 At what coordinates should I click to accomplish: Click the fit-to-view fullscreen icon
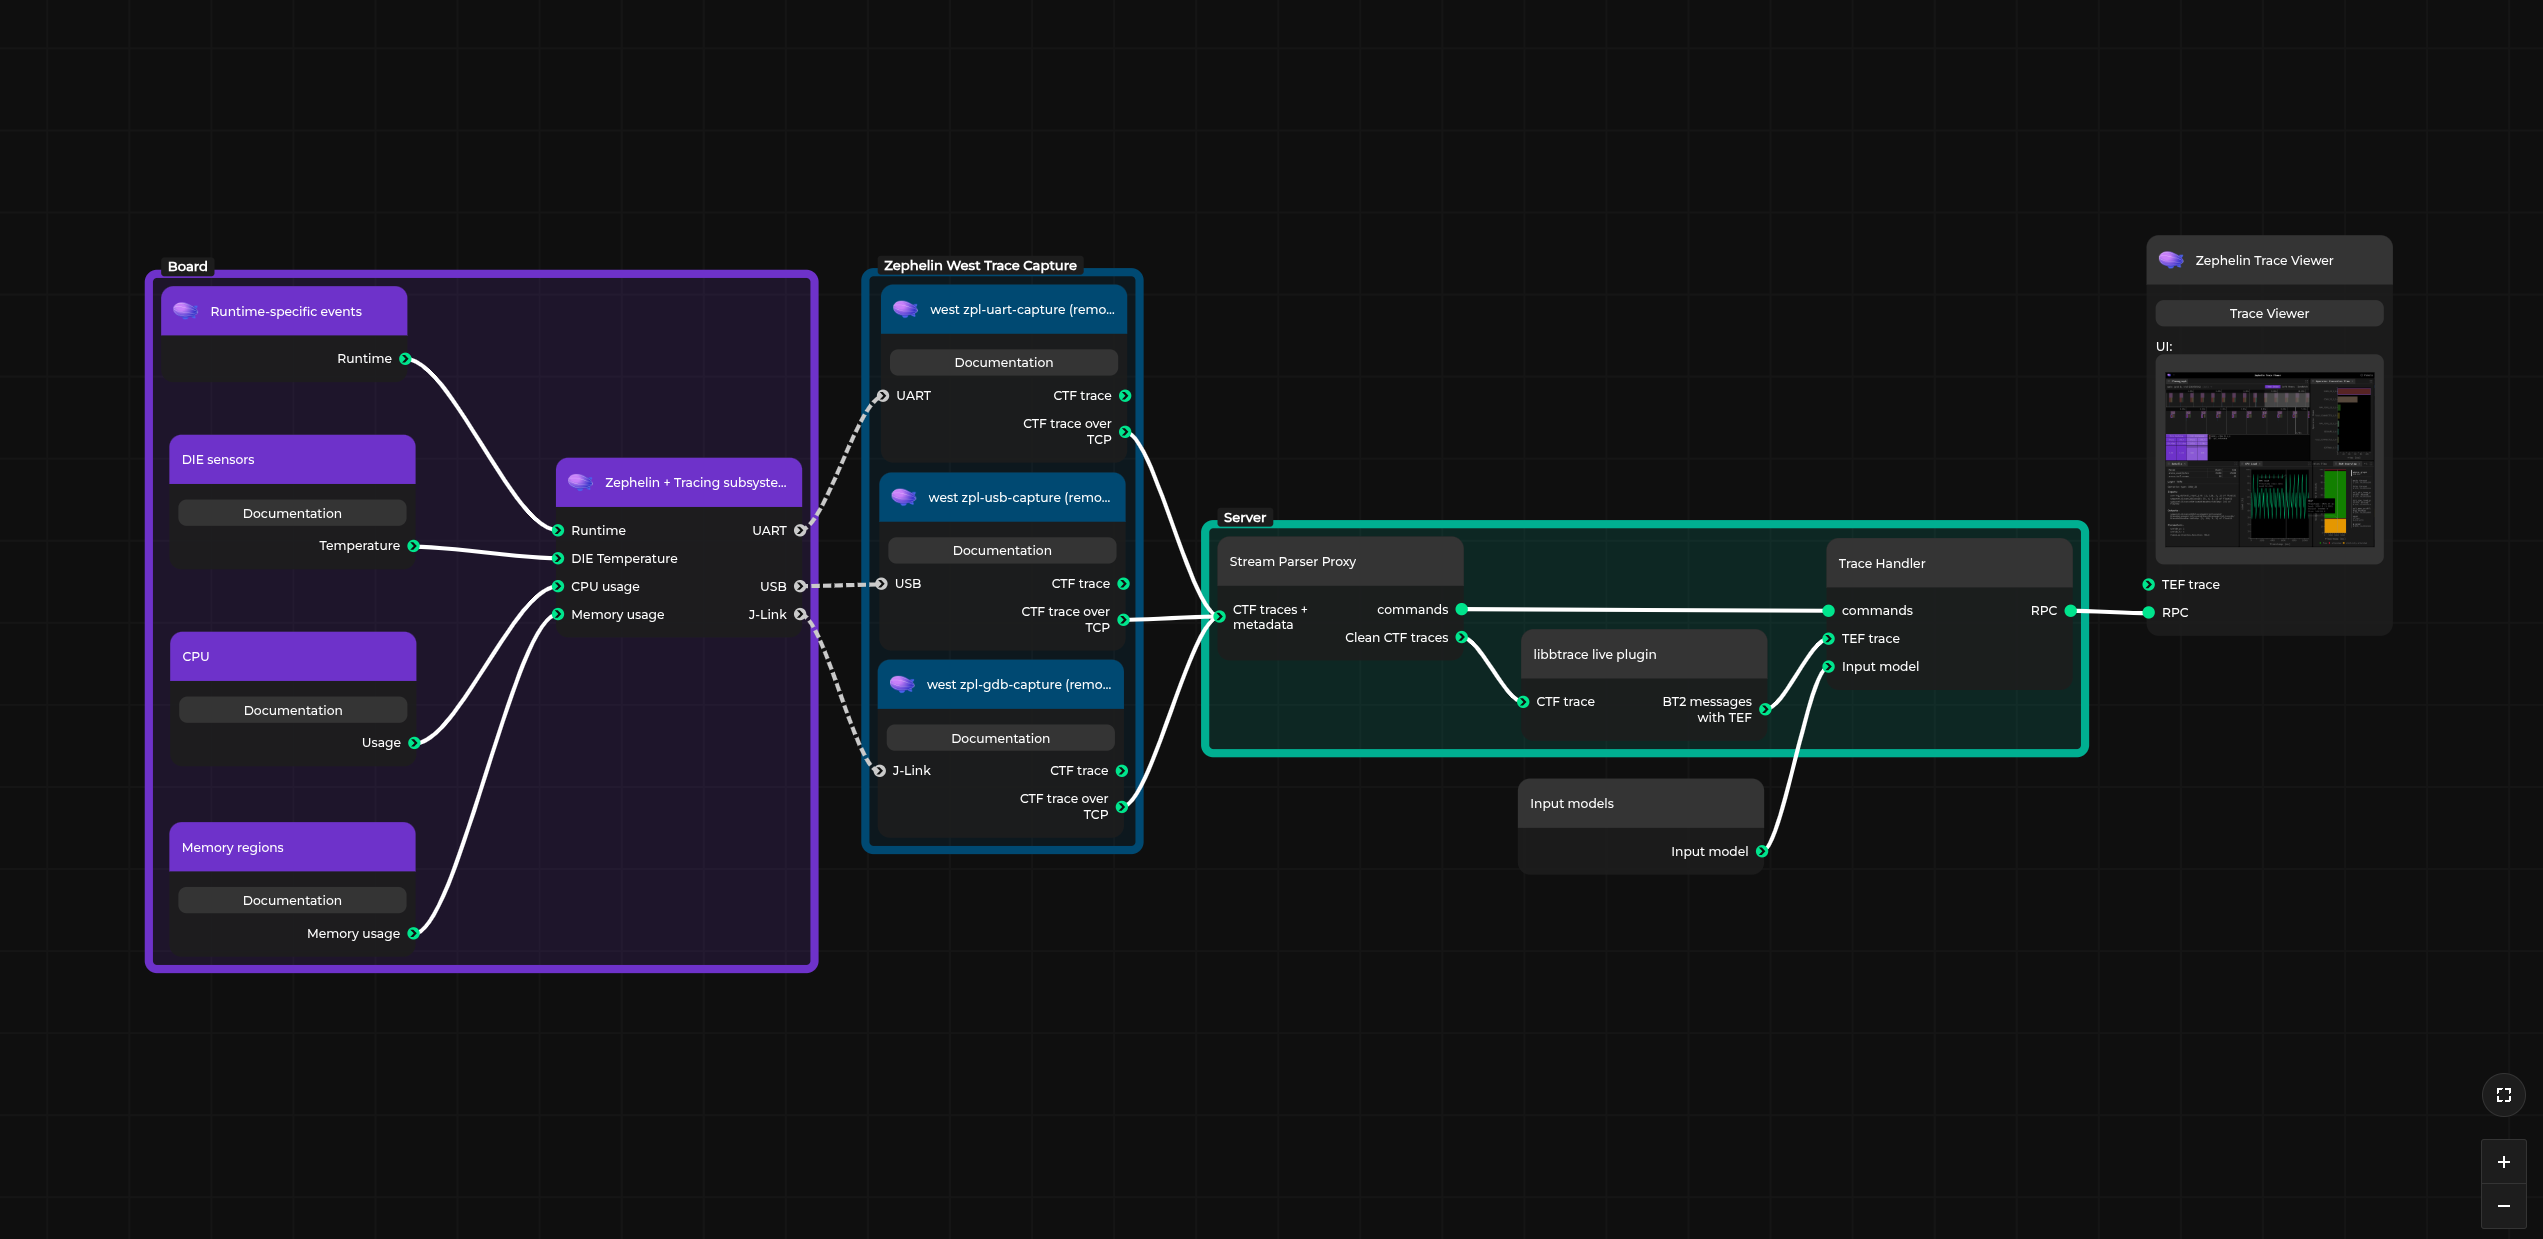tap(2503, 1095)
